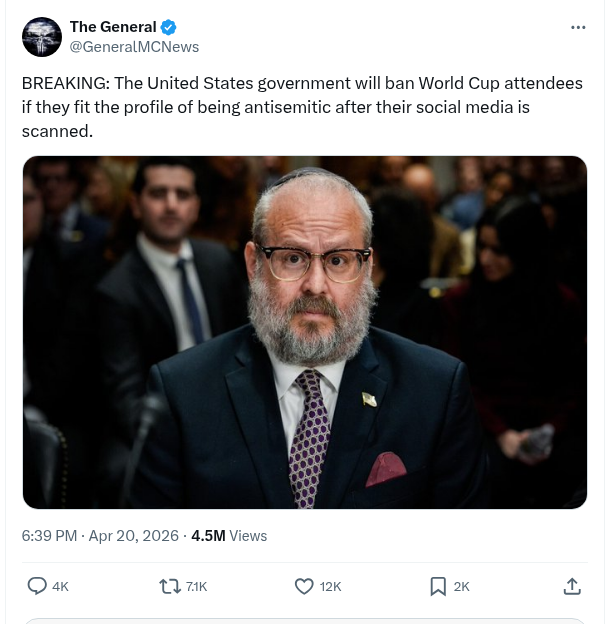Click the BREAKING tweet text body
Viewport: 608px width, 624px height.
(302, 107)
